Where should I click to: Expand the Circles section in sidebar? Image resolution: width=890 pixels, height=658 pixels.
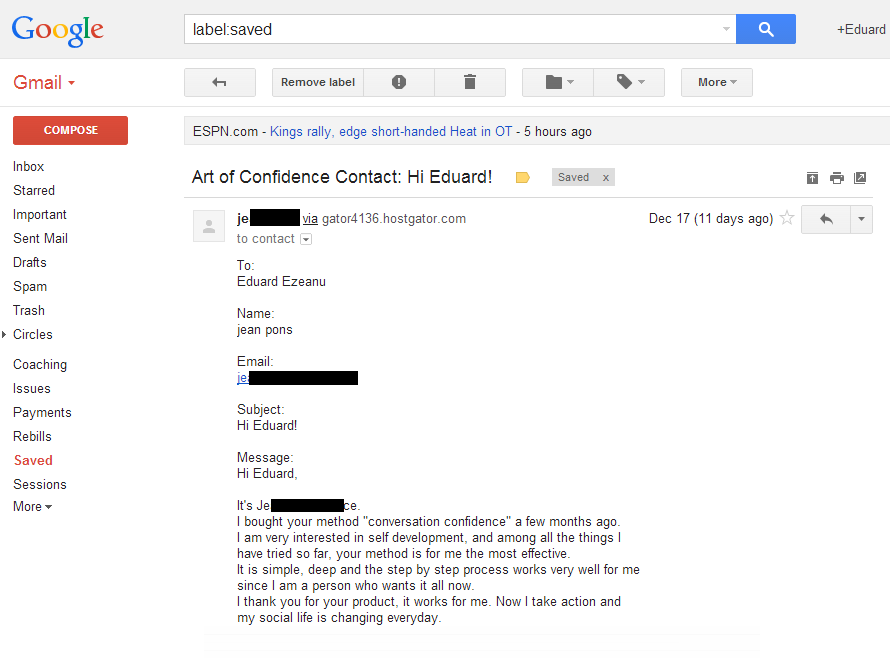pyautogui.click(x=5, y=334)
